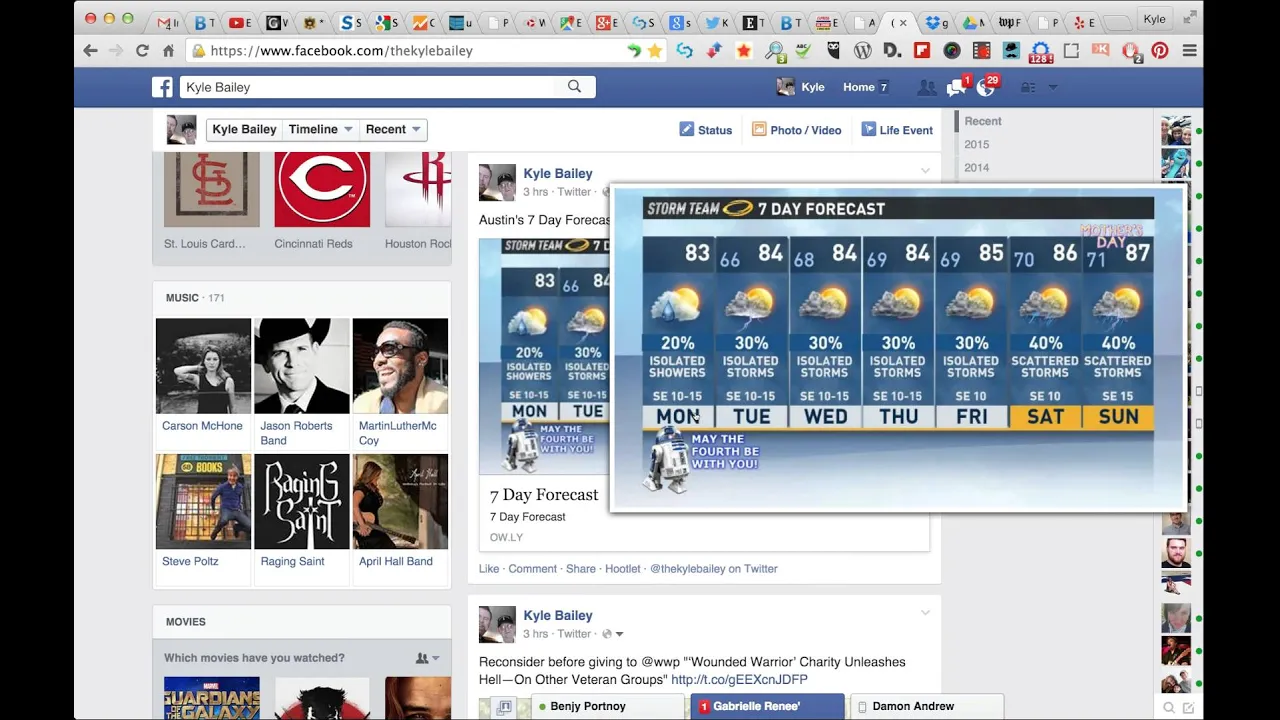The width and height of the screenshot is (1280, 720).
Task: Open Kyle profile link in Facebook top bar
Action: click(x=801, y=87)
